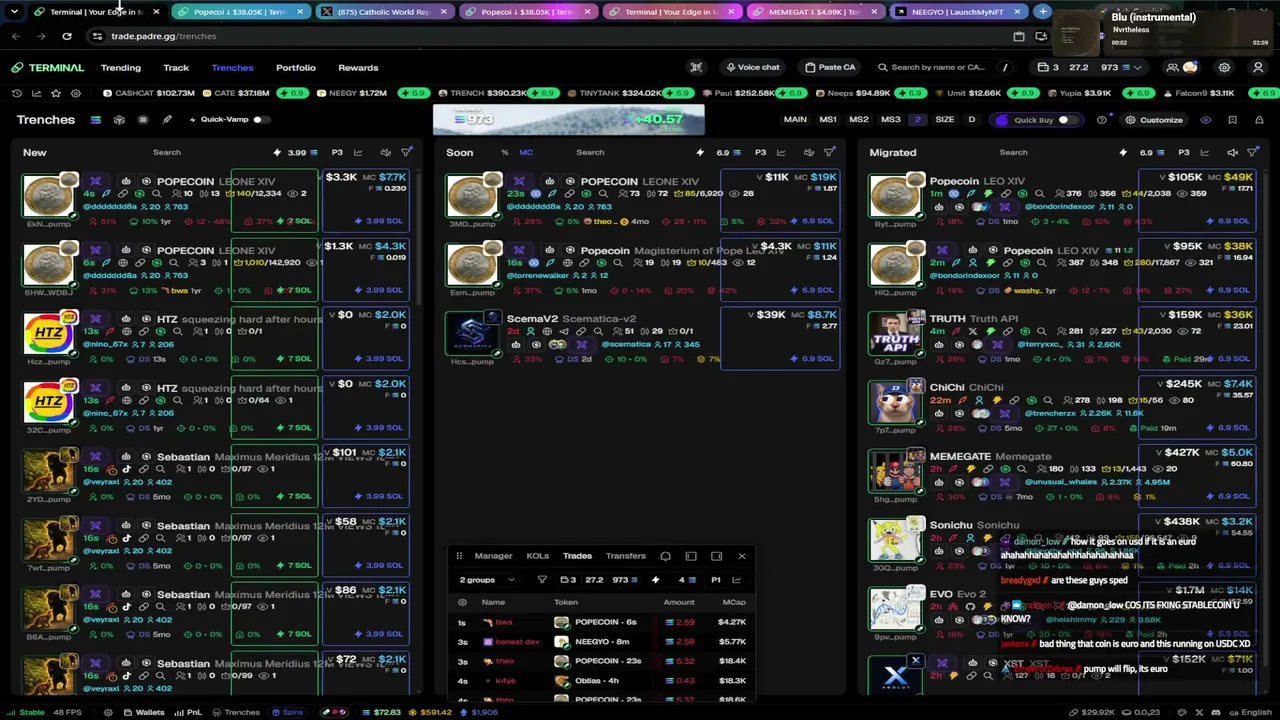Click the Search field in Migrated column

click(1013, 153)
